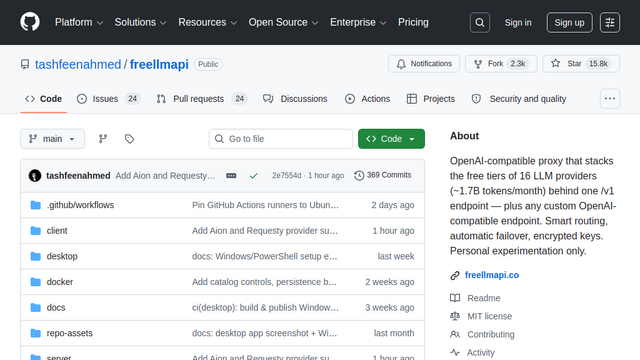
Task: Open the client folder name
Action: pyautogui.click(x=57, y=231)
